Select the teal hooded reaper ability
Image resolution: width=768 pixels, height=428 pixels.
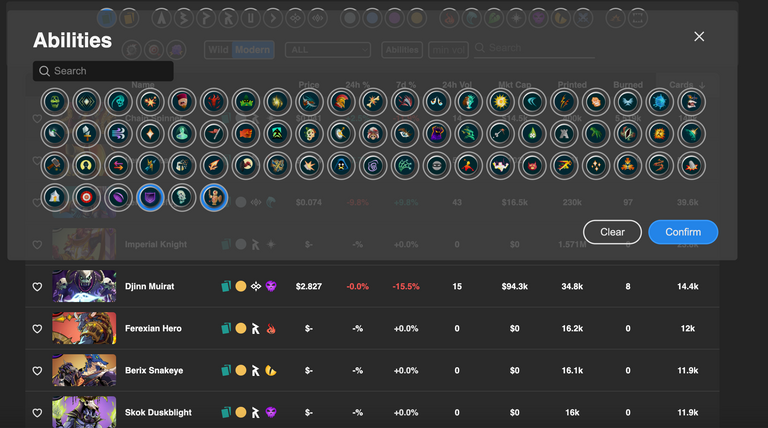coord(119,102)
